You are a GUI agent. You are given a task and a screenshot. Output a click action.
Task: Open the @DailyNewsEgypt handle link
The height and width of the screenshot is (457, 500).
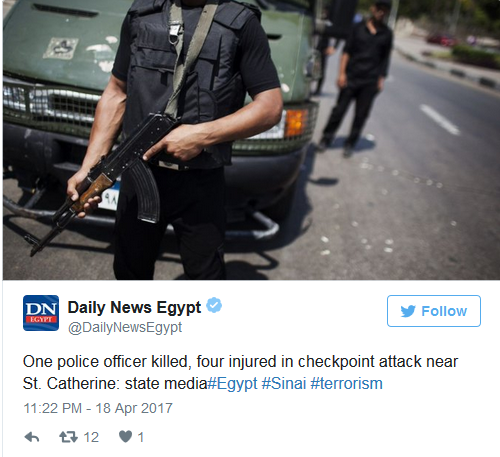[x=125, y=328]
